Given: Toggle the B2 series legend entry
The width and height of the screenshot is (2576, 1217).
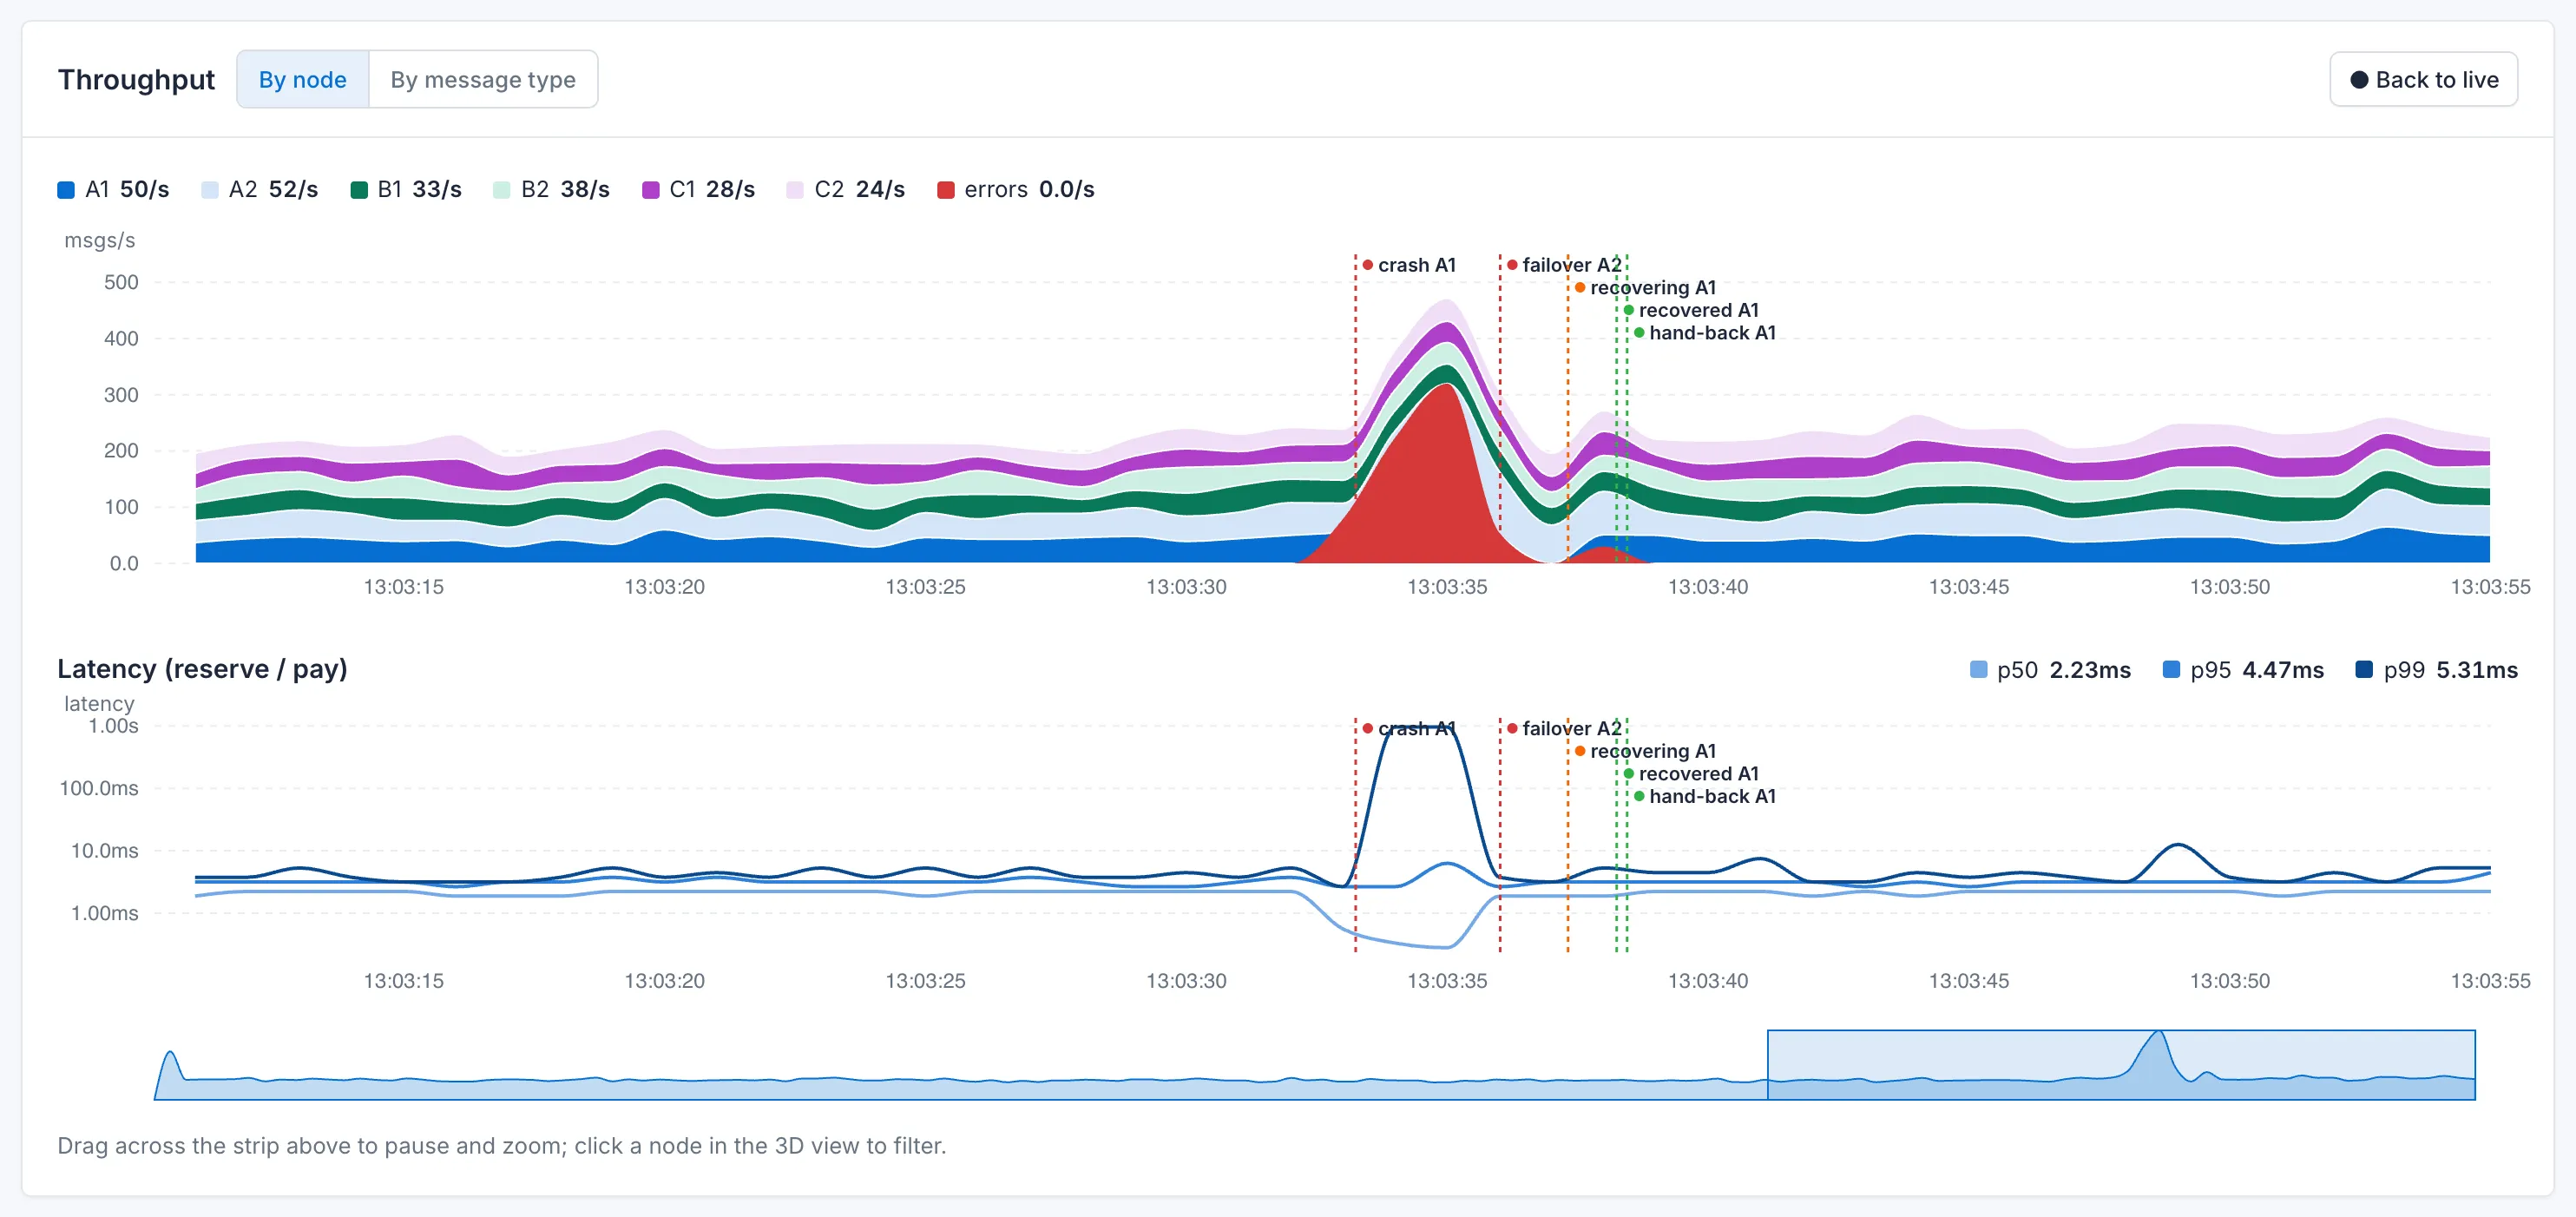Looking at the screenshot, I should click(x=551, y=189).
